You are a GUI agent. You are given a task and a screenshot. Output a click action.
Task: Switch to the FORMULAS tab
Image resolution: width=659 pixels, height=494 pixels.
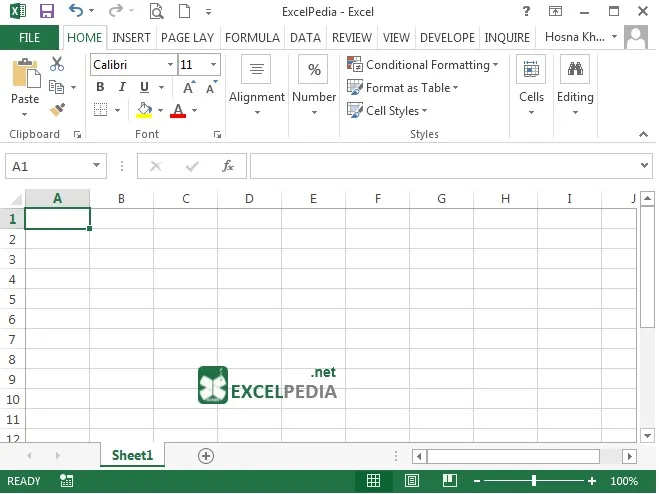252,38
